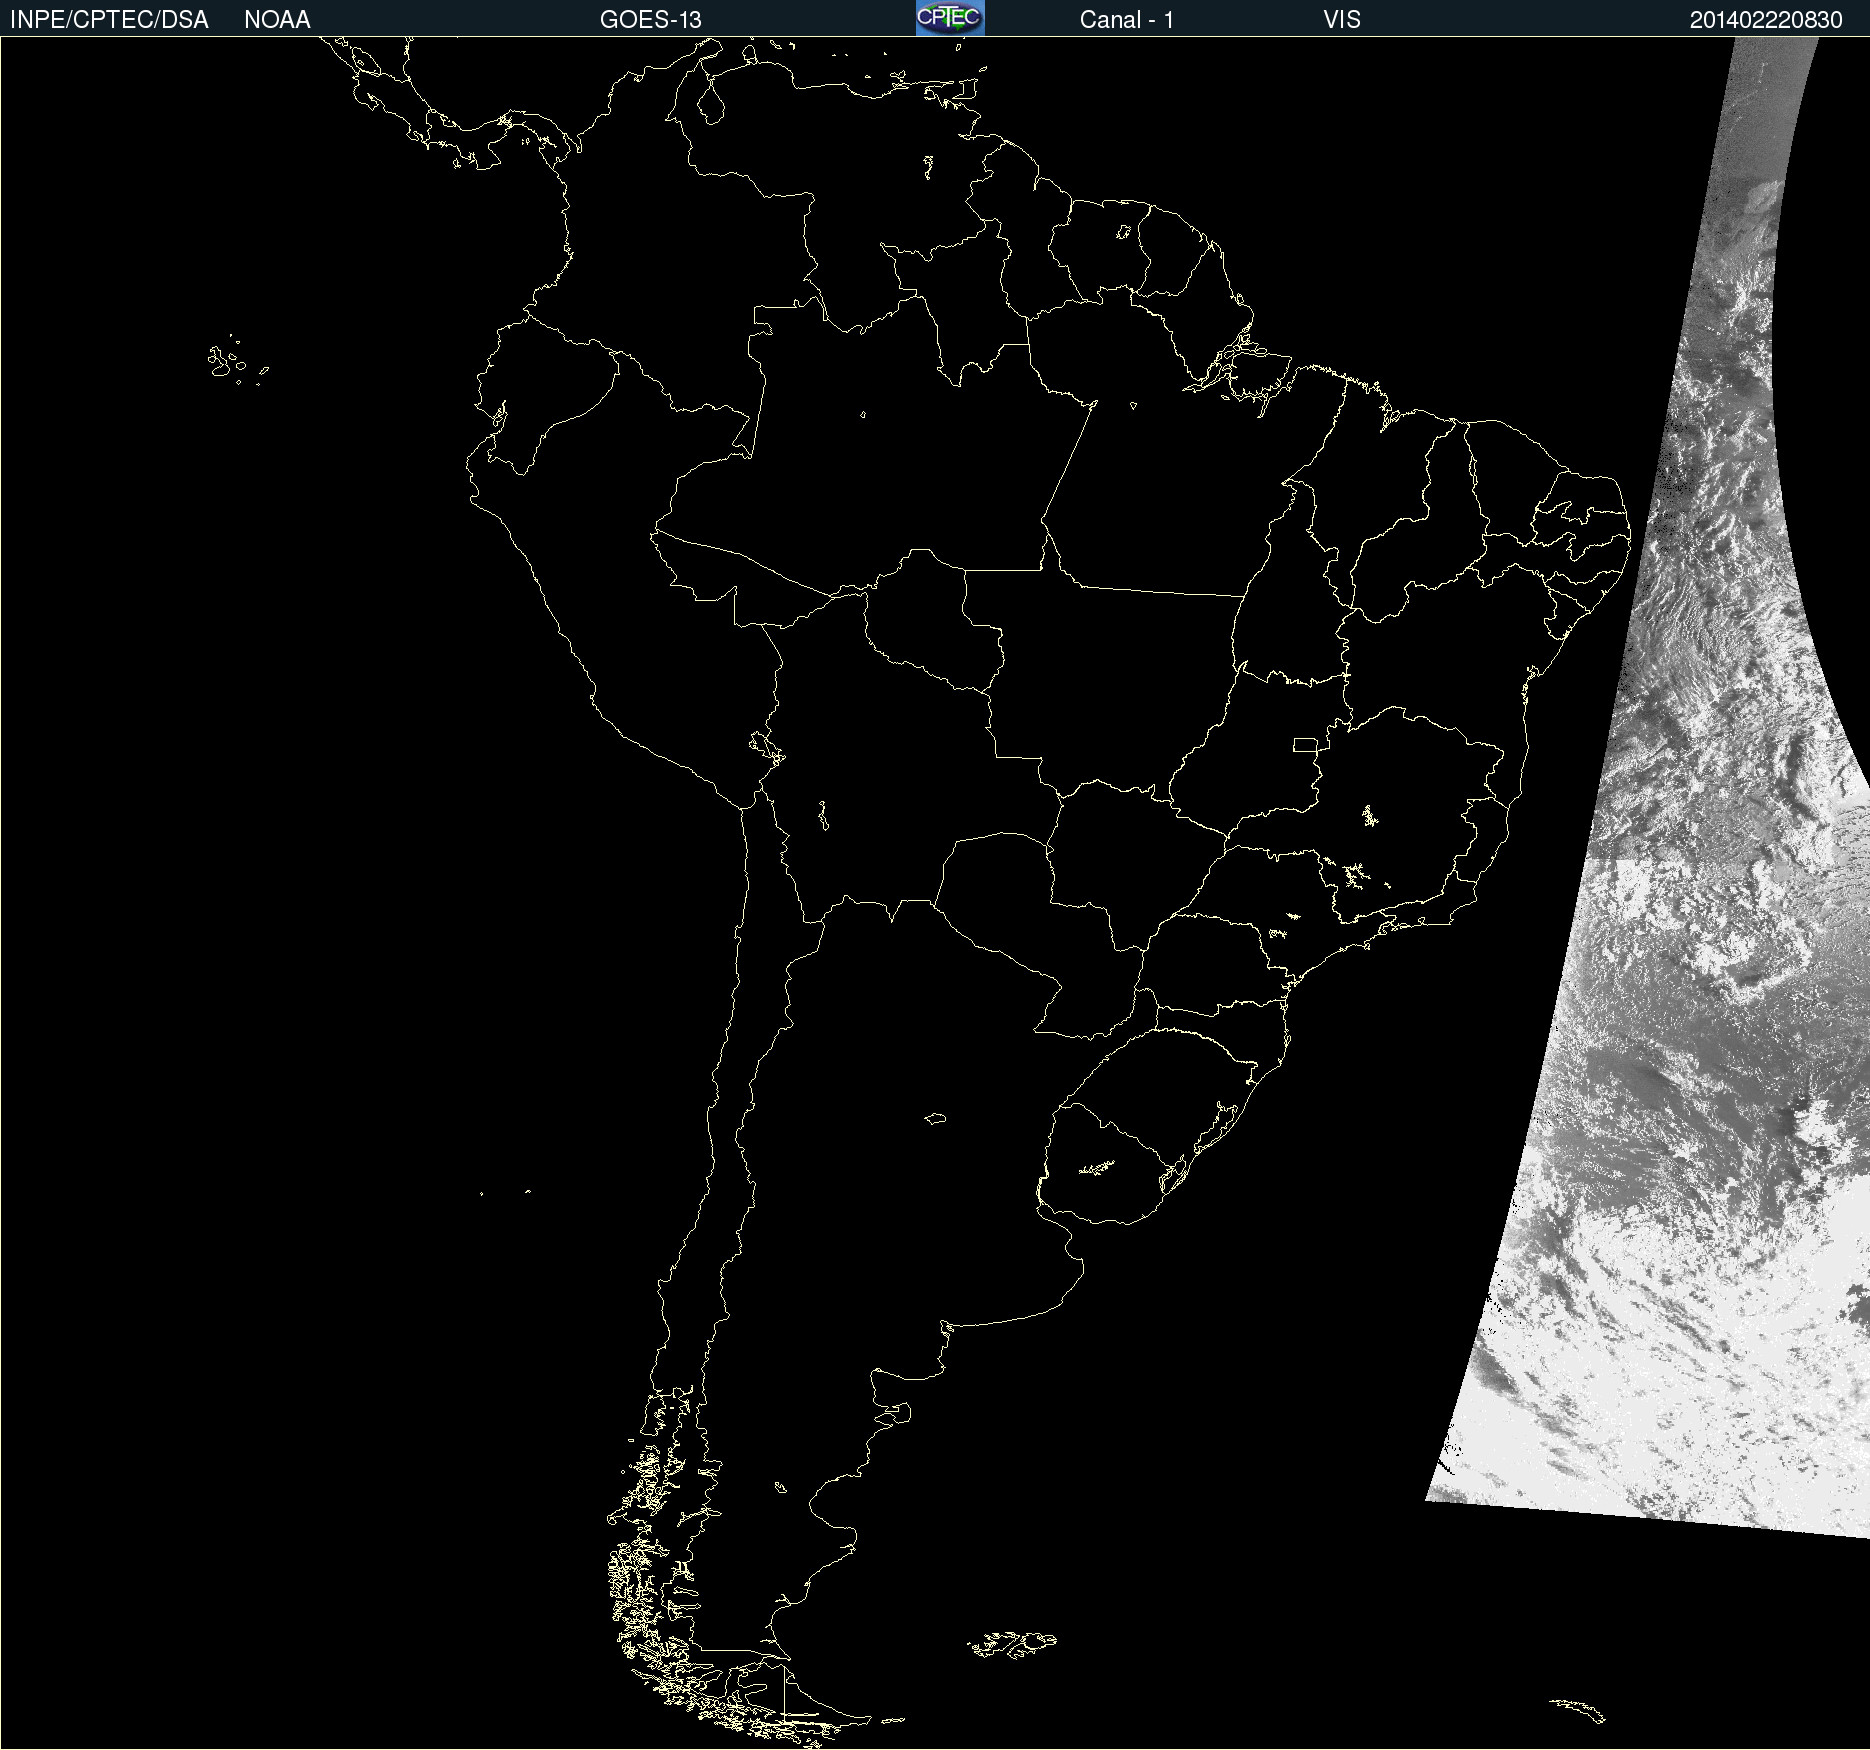Click the Falkland Islands outline

coord(1014,1644)
